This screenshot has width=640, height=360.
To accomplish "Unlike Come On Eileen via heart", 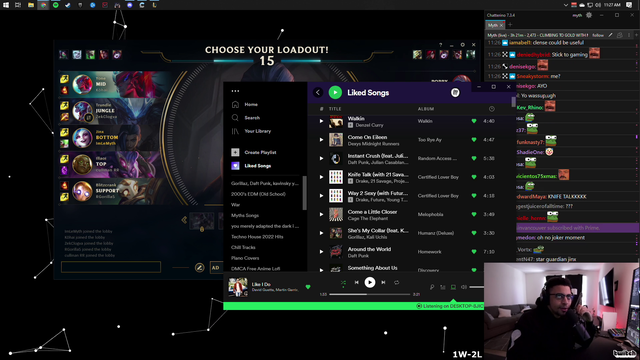I will [x=474, y=140].
